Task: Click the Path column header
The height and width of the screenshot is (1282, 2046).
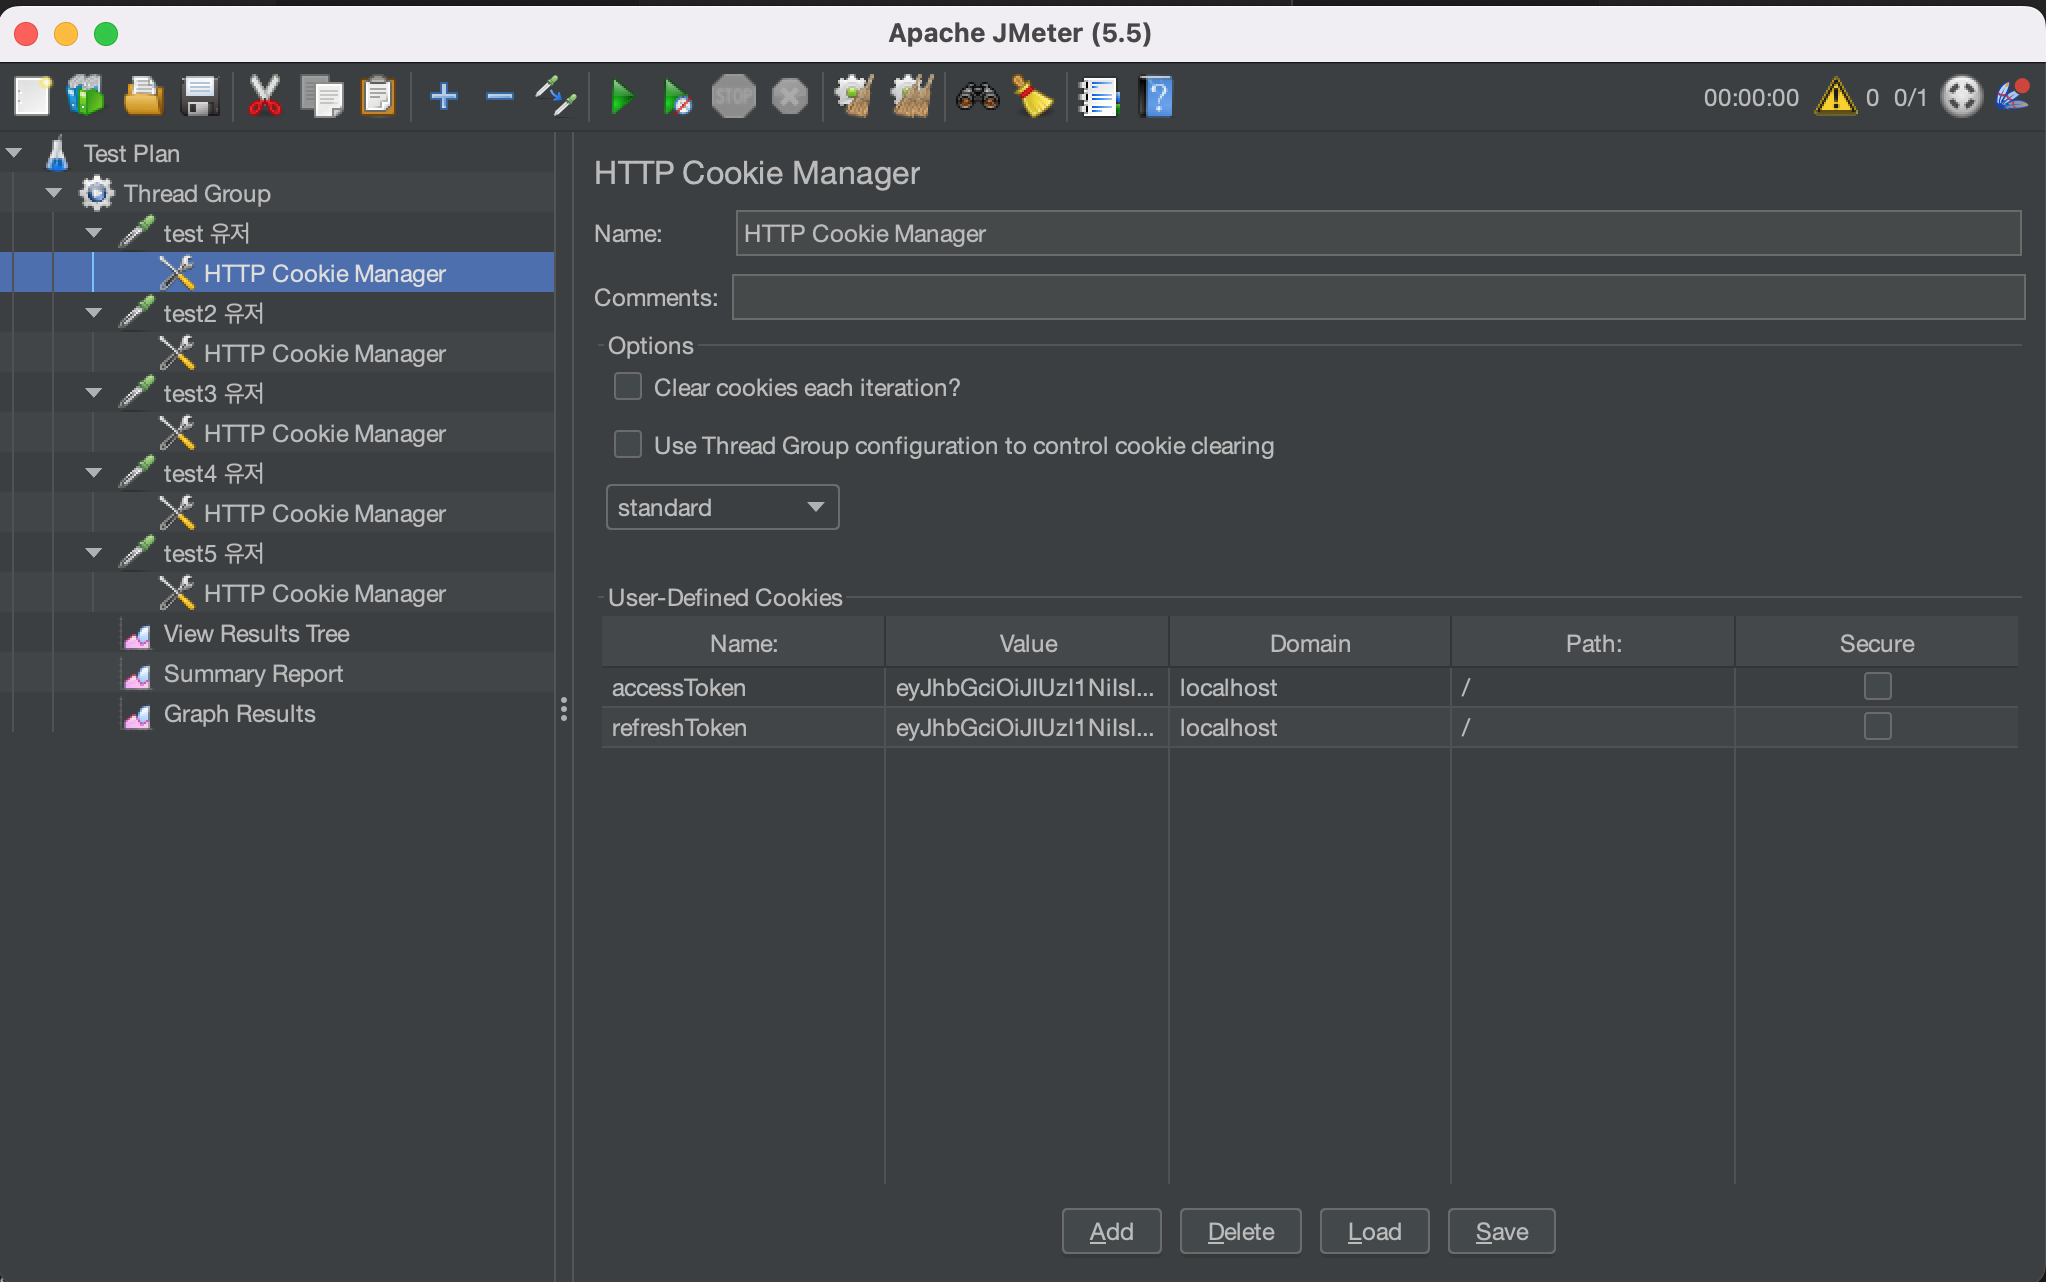Action: pos(1593,643)
